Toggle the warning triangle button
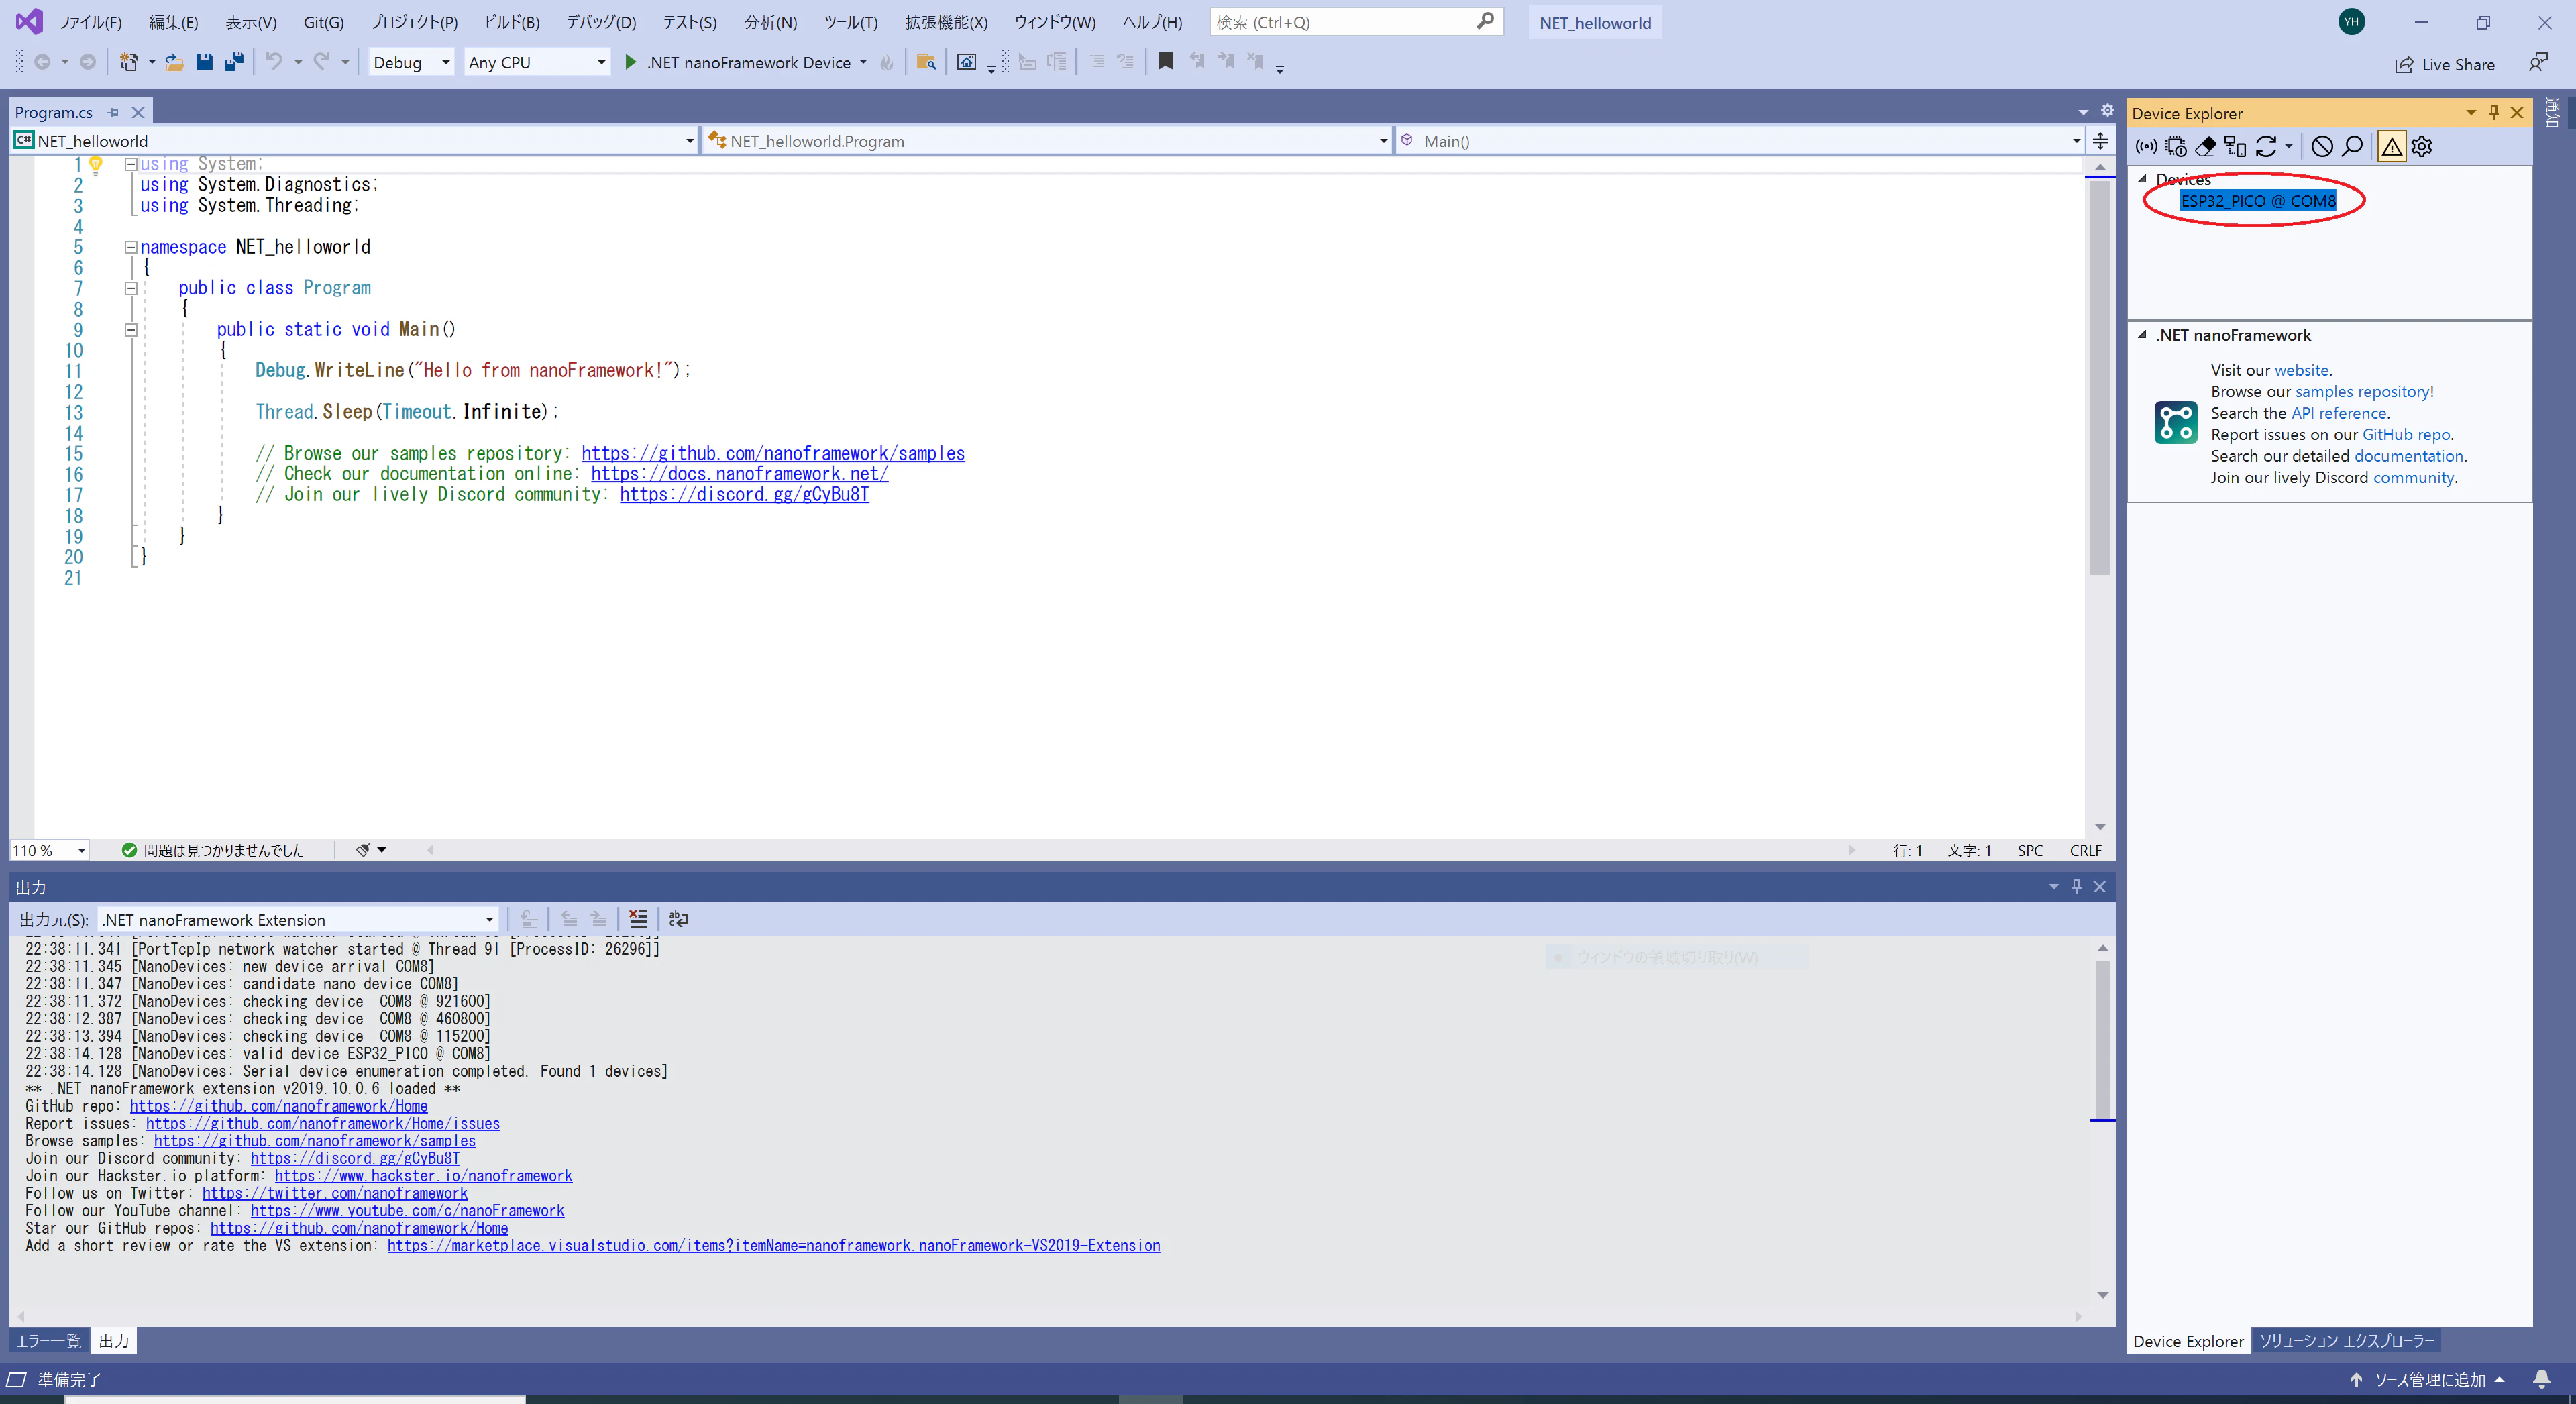 tap(2391, 147)
